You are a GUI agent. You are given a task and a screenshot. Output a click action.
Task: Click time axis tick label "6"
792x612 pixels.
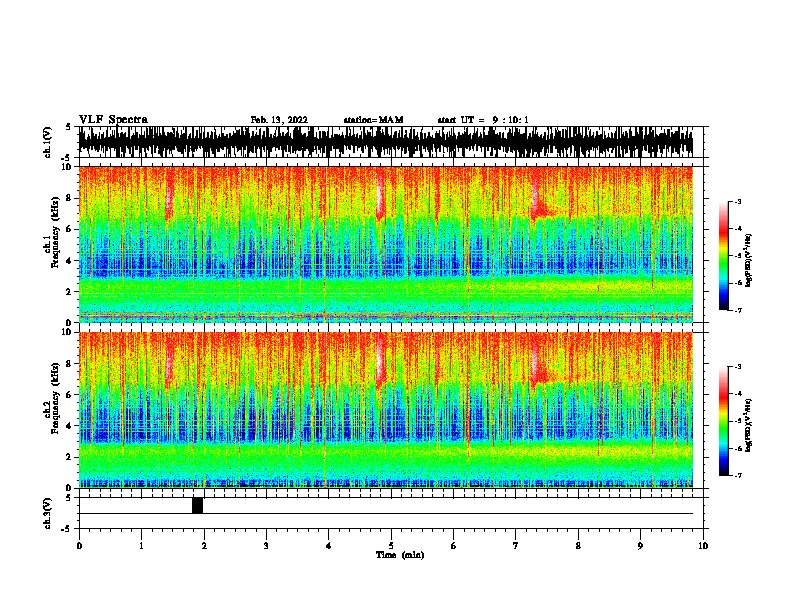pos(454,546)
